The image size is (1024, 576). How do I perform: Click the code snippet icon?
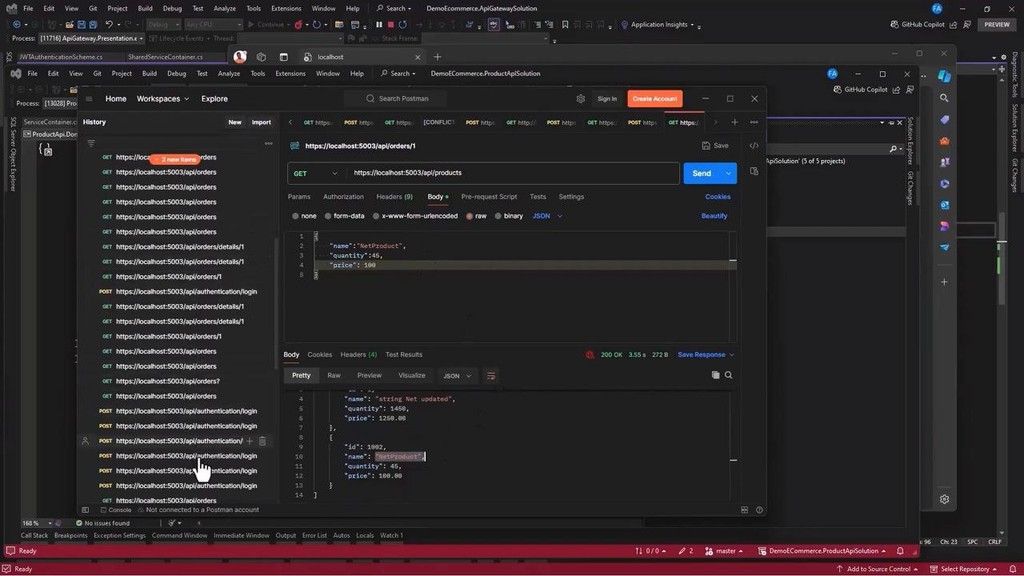click(754, 145)
